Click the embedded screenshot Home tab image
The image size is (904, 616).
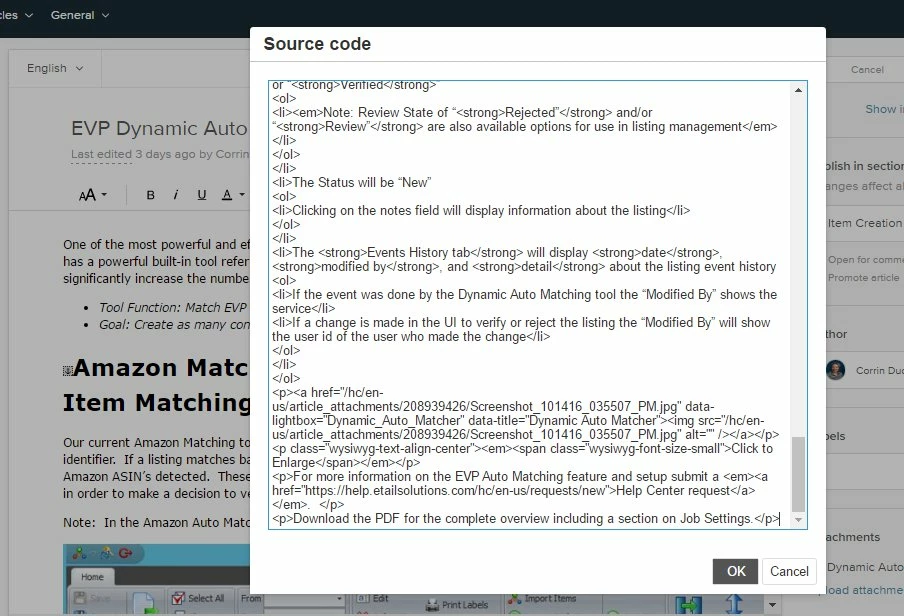(92, 577)
